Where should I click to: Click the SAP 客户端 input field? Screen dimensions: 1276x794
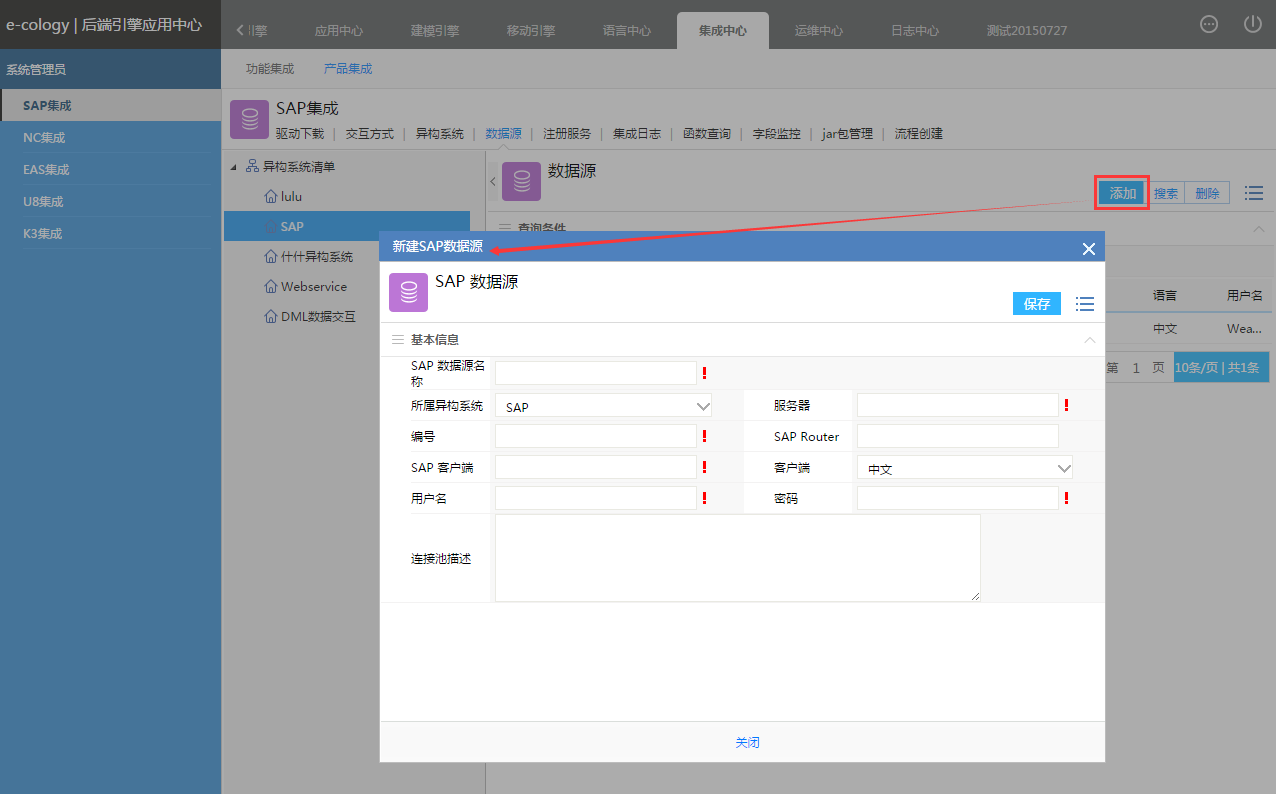click(596, 467)
